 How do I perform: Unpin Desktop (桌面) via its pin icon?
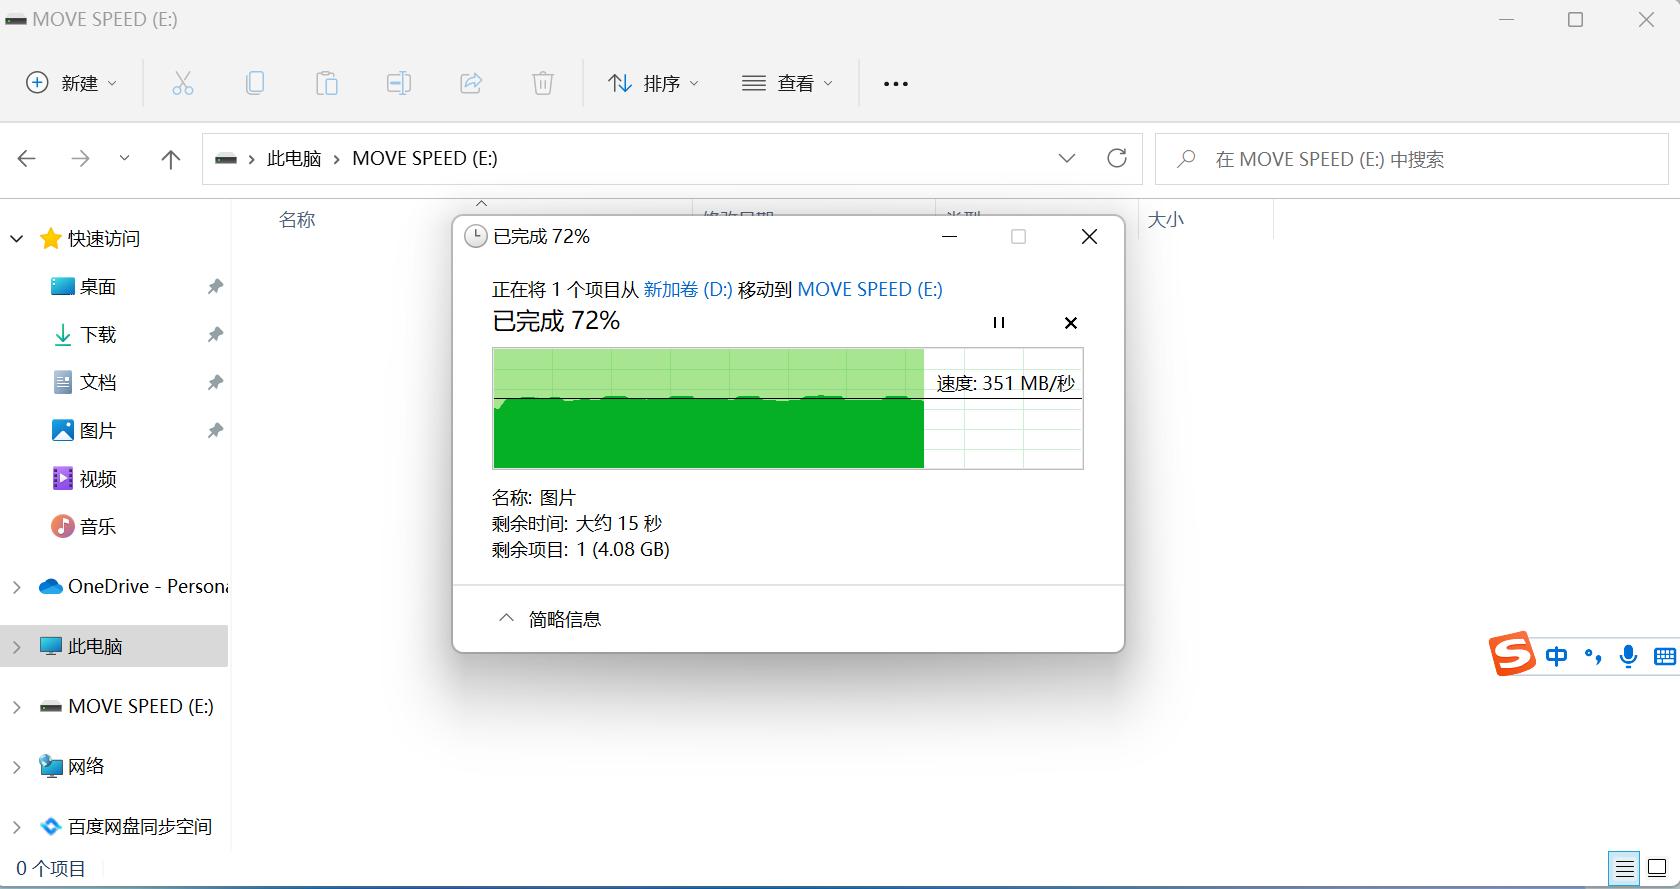tap(214, 287)
